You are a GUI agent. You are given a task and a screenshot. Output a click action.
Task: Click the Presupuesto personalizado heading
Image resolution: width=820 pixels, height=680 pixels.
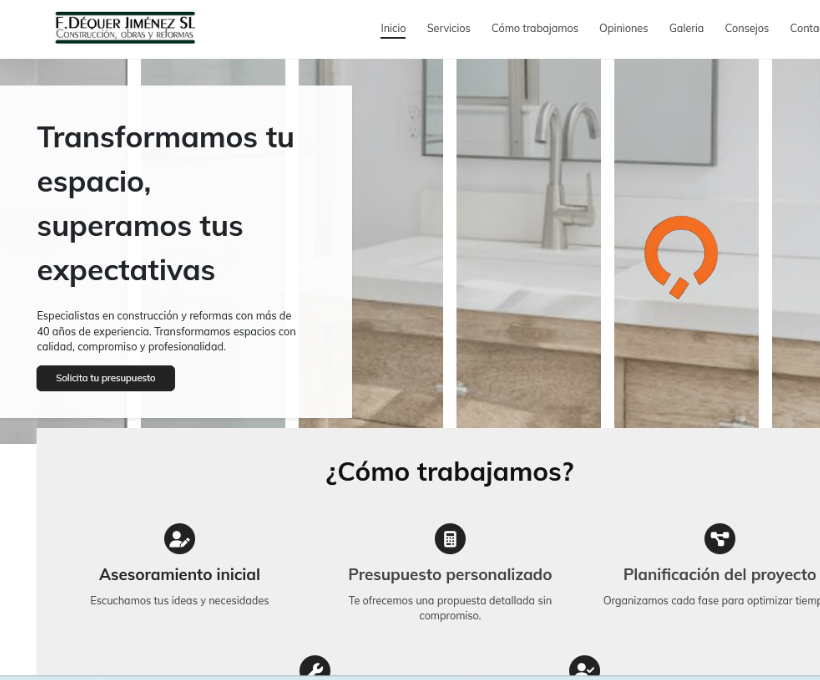point(450,575)
